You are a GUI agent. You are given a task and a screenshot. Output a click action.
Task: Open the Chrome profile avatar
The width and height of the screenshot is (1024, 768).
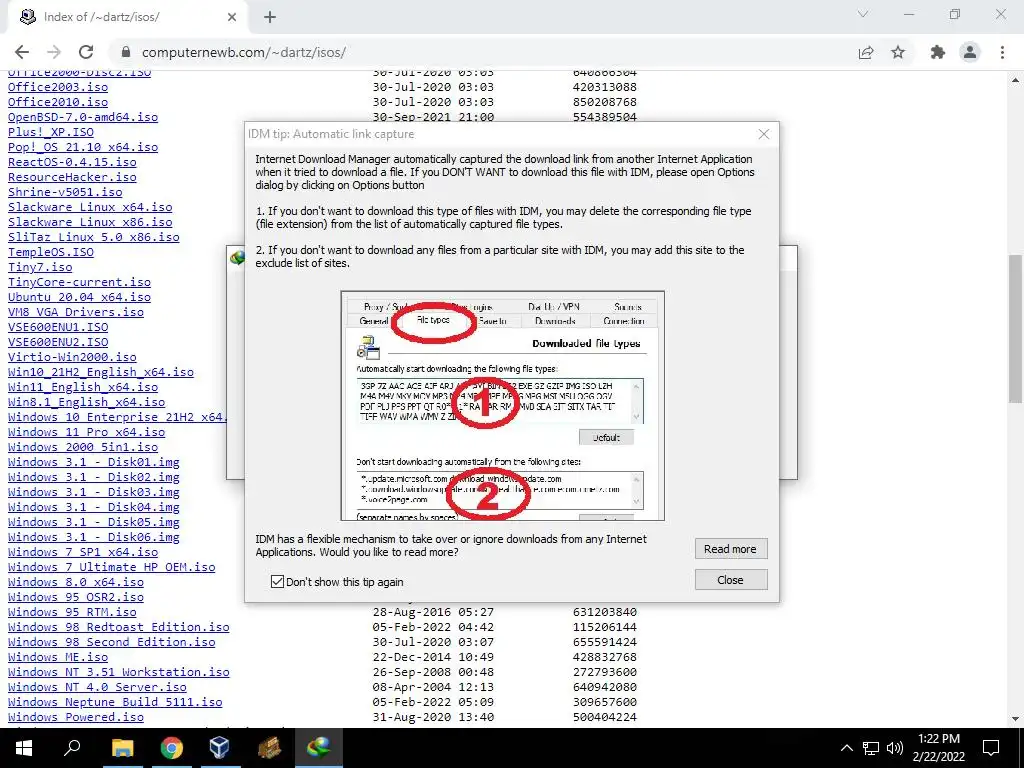point(970,52)
